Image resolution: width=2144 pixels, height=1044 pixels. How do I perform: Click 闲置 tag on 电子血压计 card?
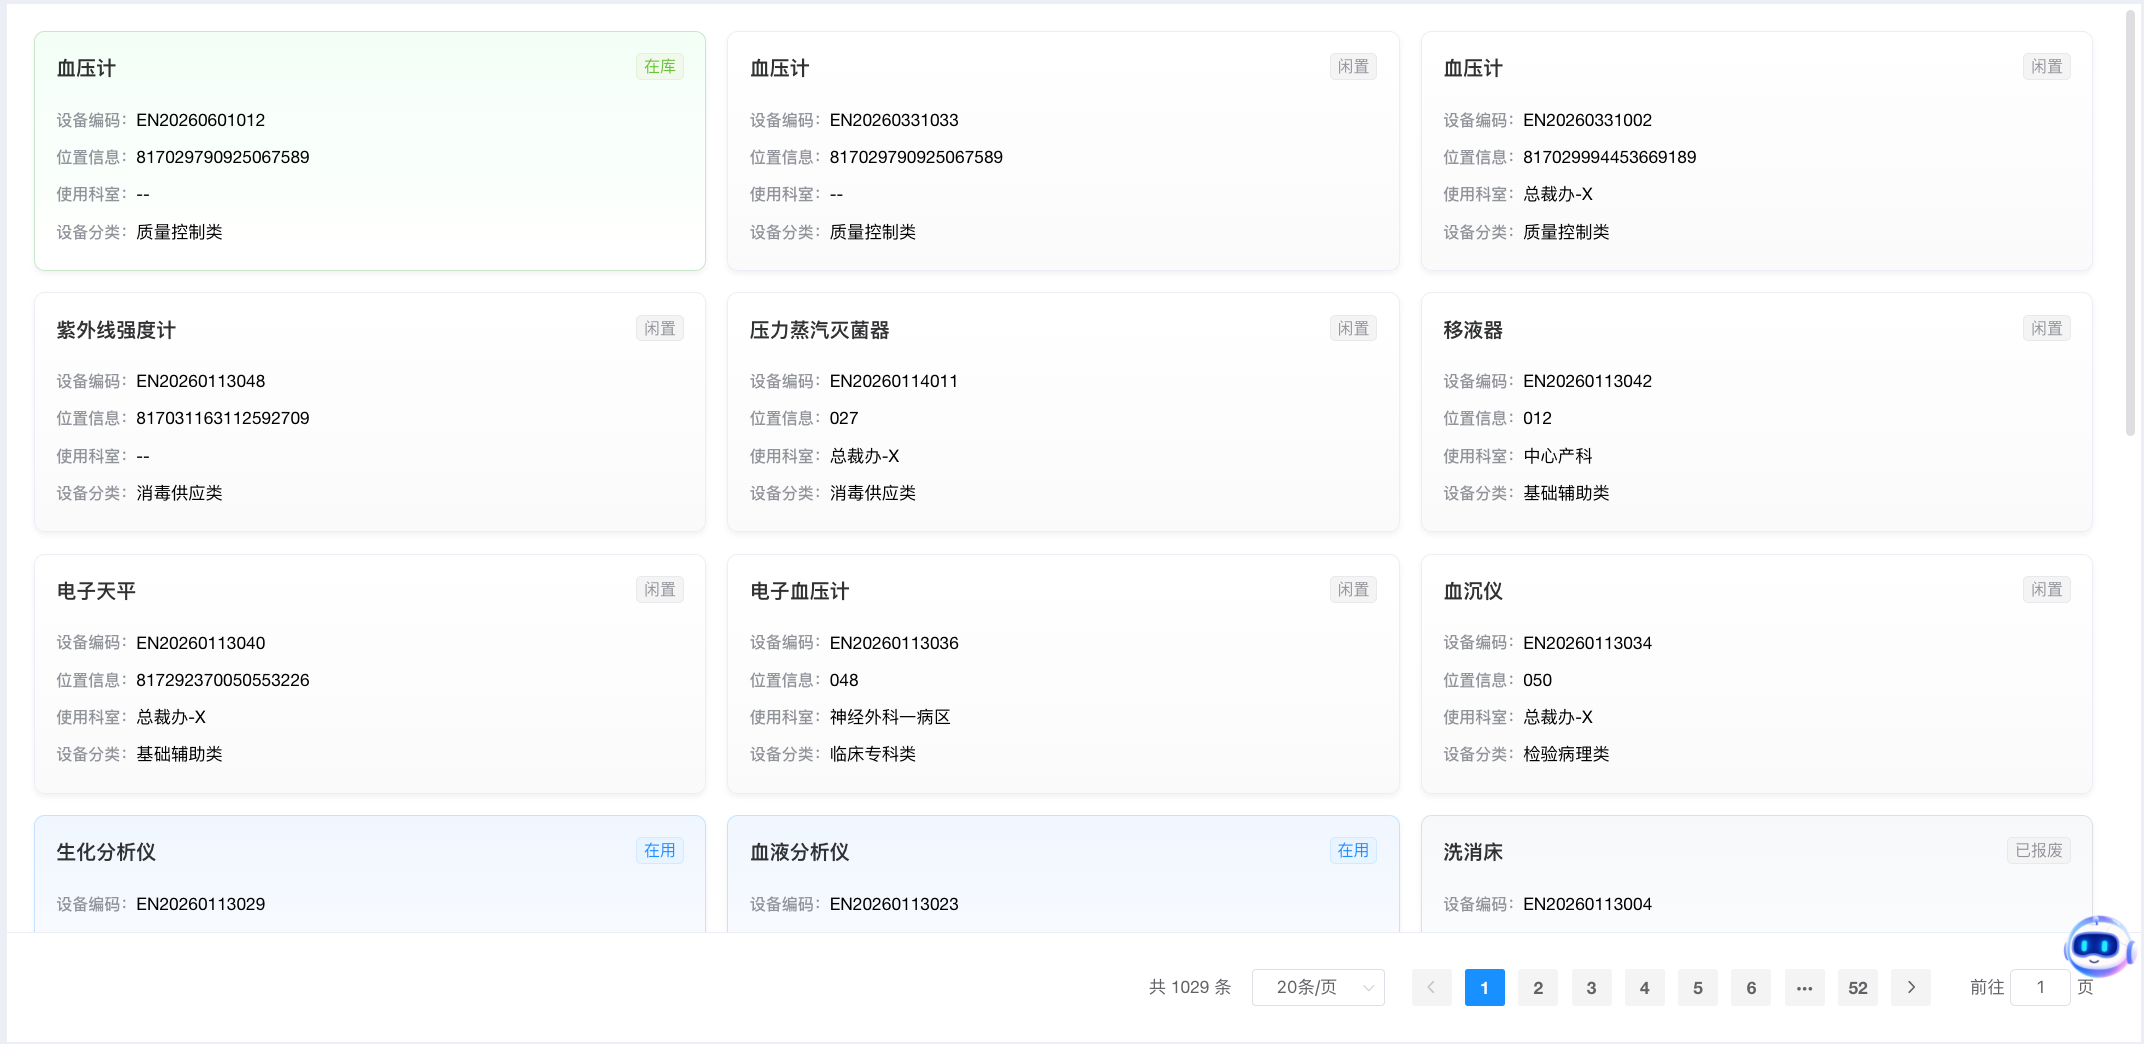(1353, 590)
